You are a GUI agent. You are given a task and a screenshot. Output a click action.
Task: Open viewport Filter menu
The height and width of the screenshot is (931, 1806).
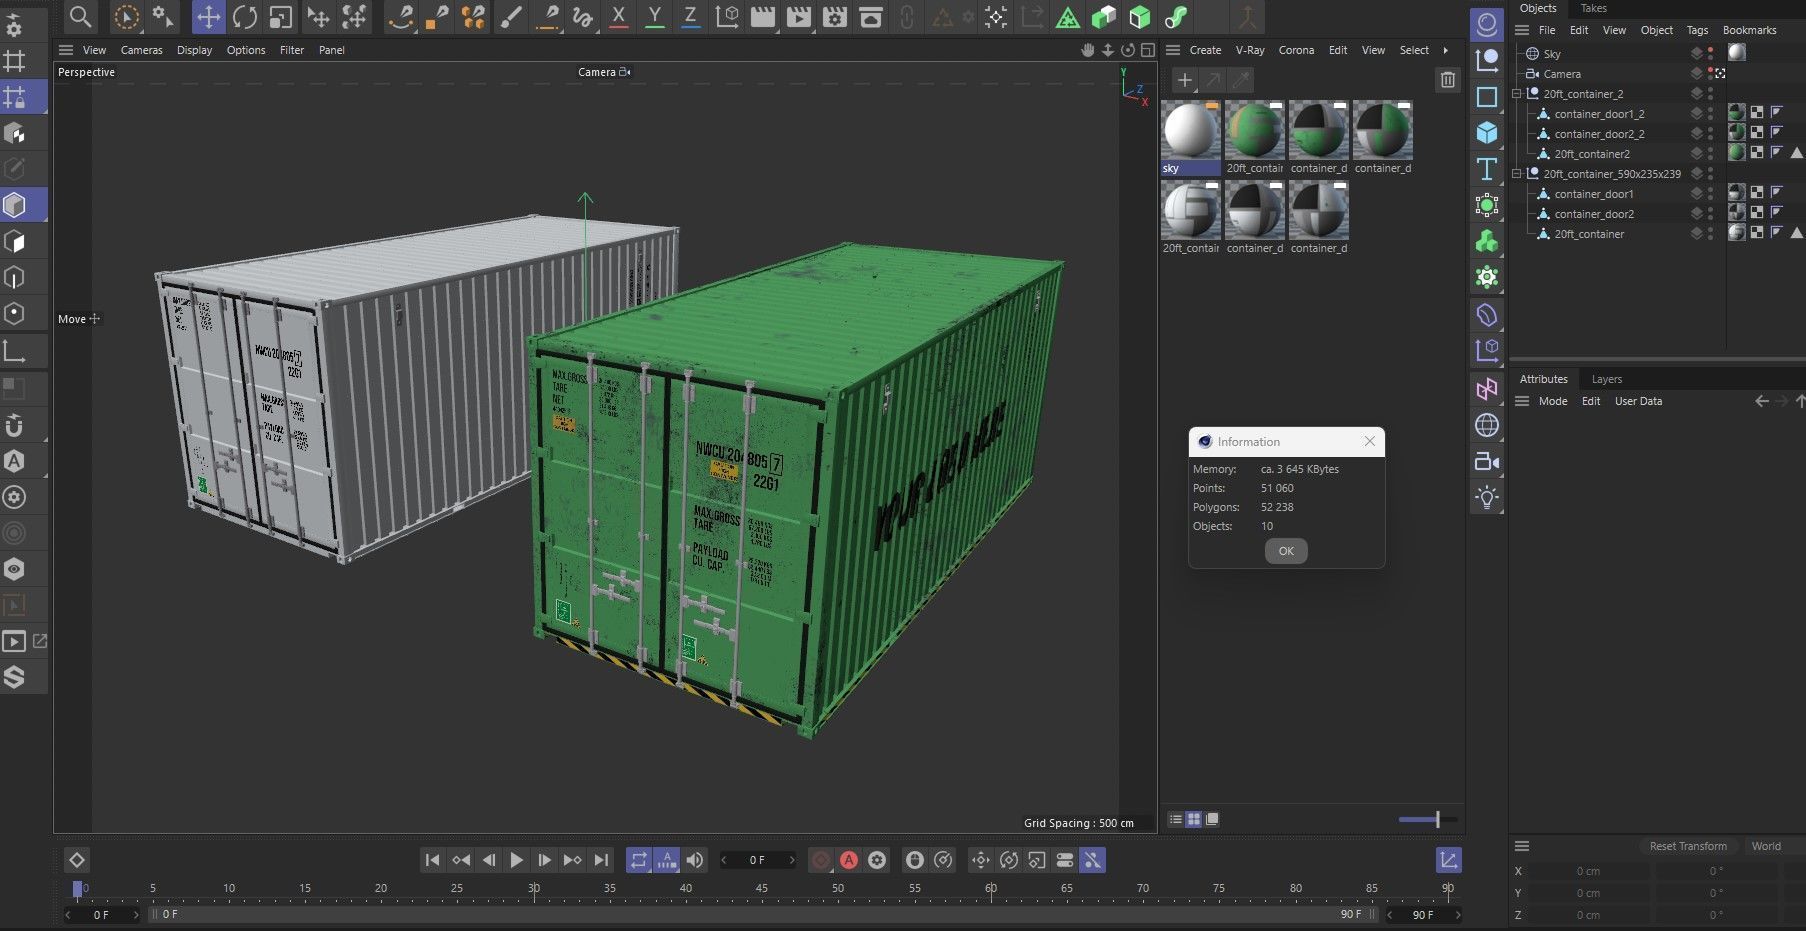[x=292, y=50]
